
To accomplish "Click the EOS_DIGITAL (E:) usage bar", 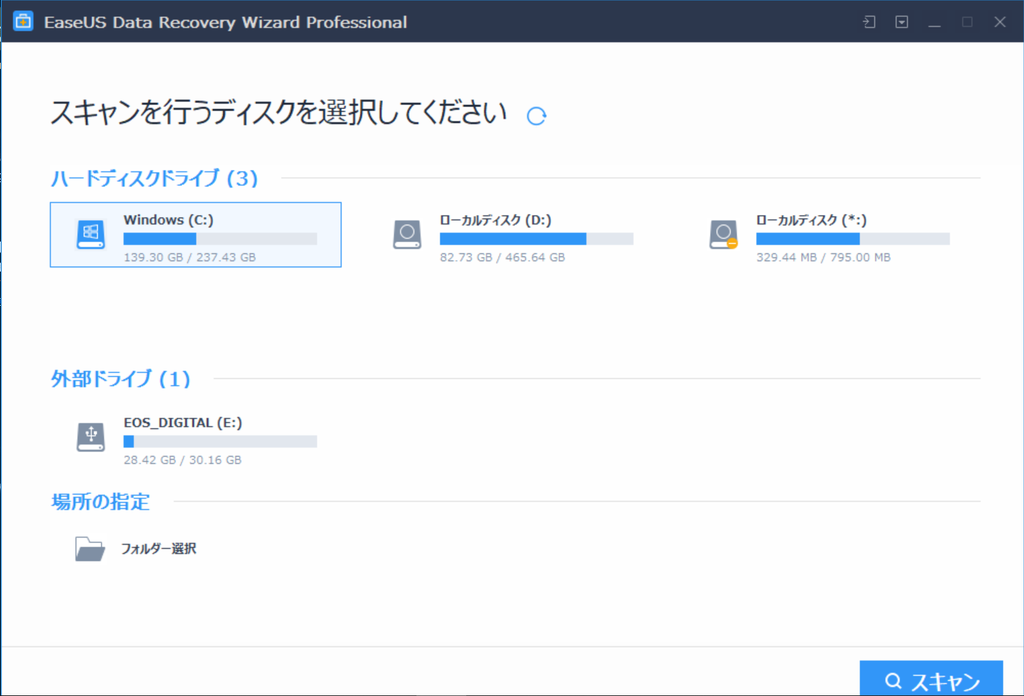I will [220, 441].
